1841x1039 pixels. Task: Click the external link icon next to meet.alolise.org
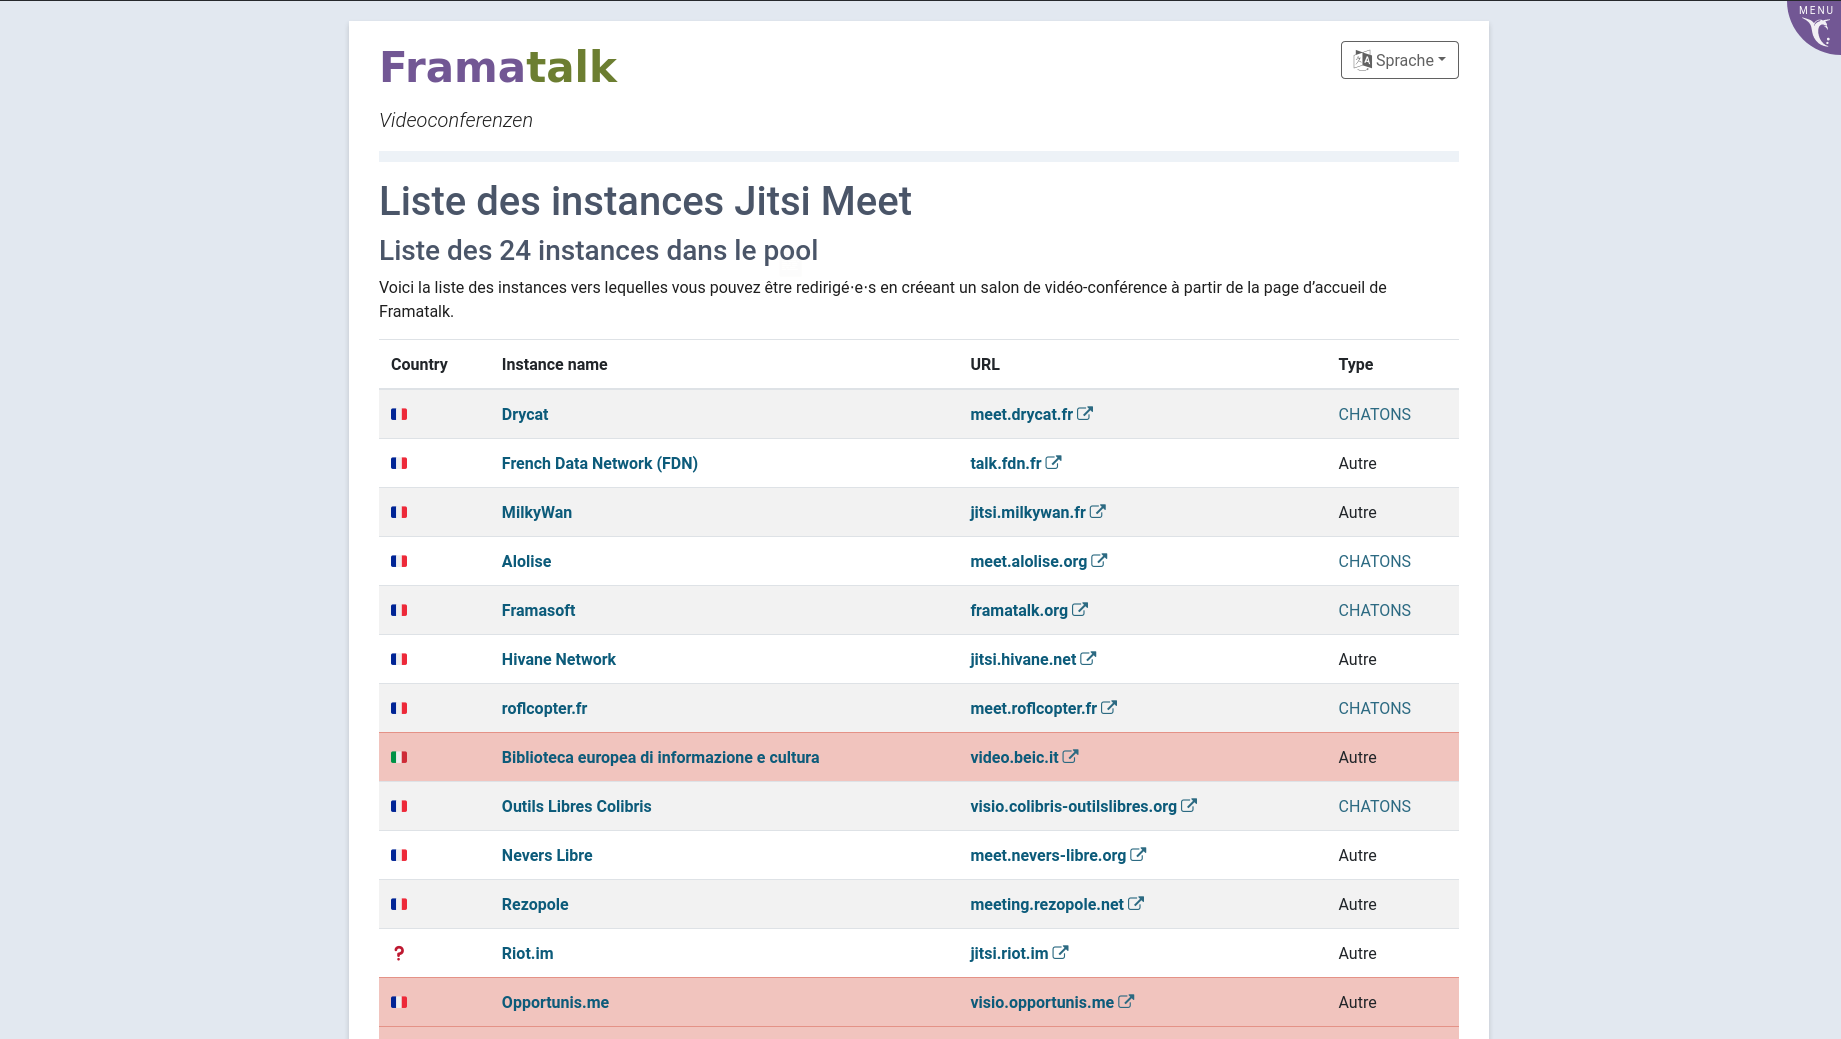(1099, 560)
